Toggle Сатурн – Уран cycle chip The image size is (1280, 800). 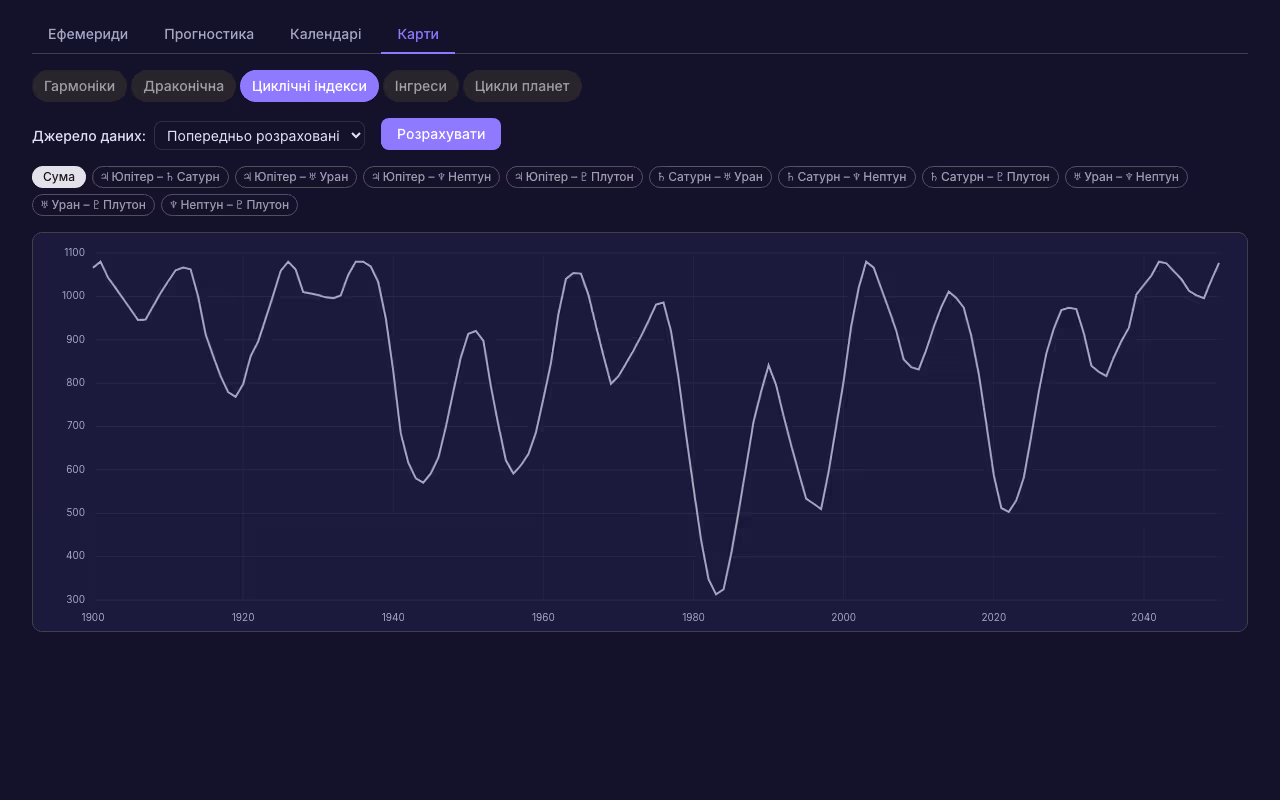click(710, 177)
